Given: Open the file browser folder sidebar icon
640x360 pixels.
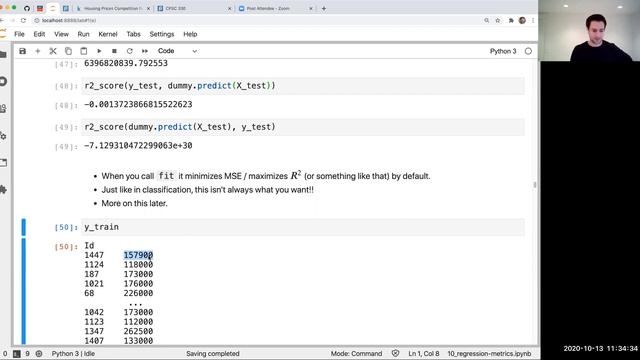Looking at the screenshot, I should 3,55.
